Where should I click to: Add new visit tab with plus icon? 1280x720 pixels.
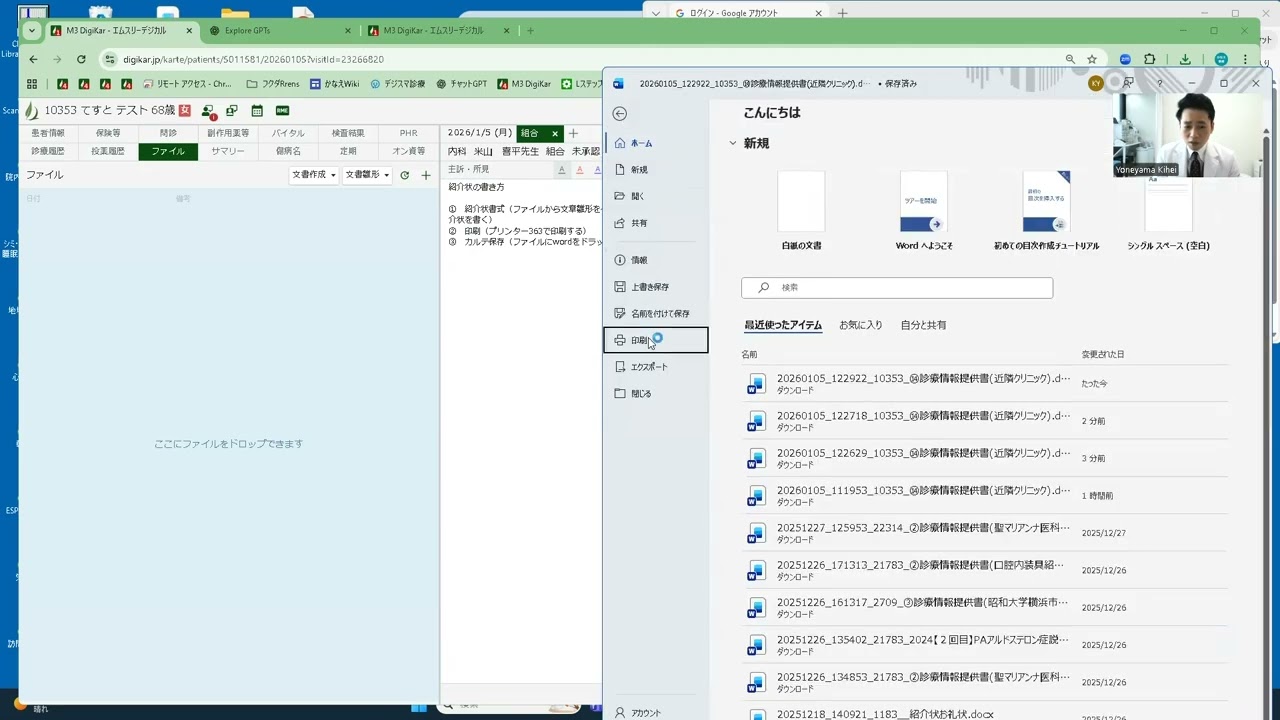(x=573, y=133)
